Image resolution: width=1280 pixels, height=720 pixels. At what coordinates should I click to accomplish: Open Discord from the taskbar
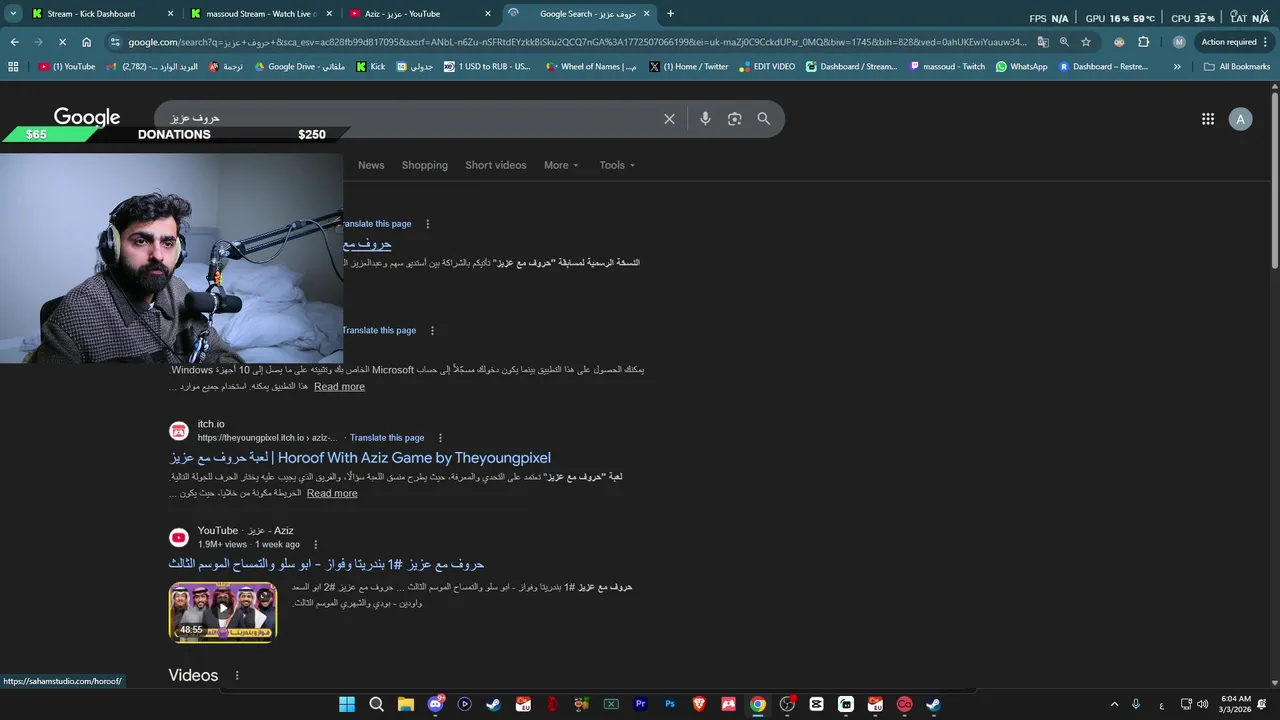point(435,704)
